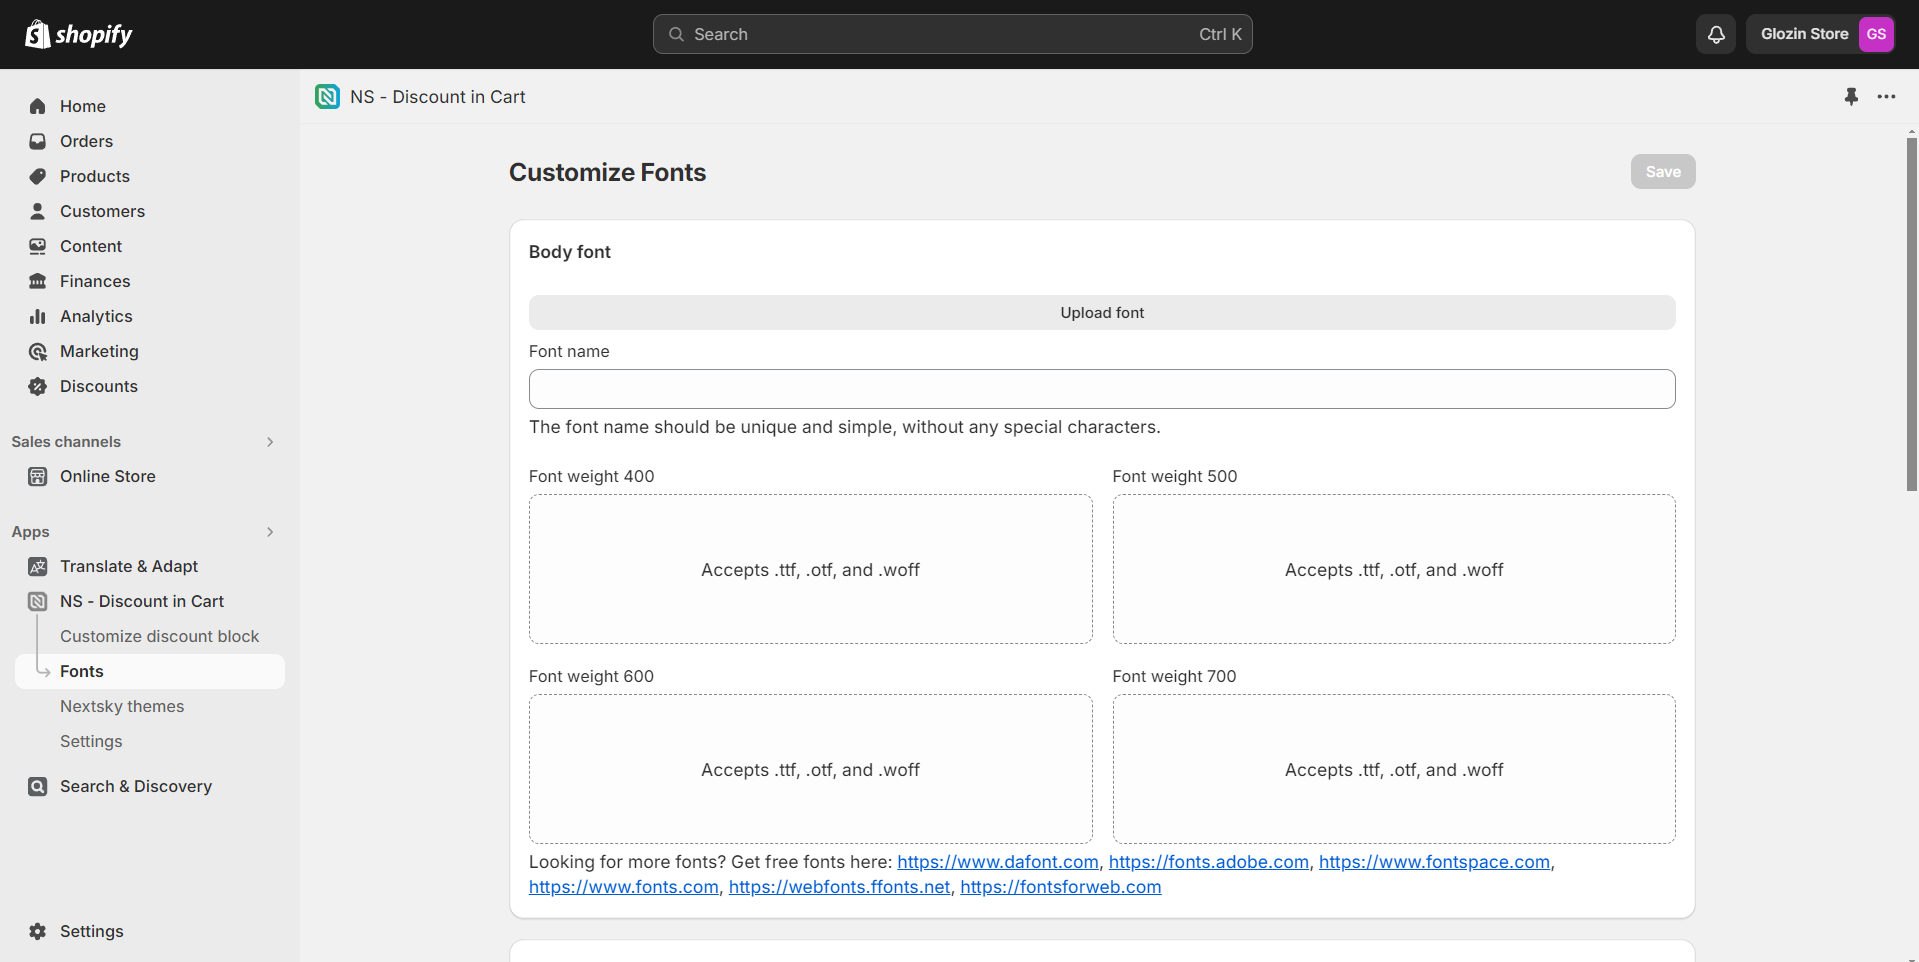Go to Nextsky themes submenu item
This screenshot has height=962, width=1919.
[x=122, y=706]
